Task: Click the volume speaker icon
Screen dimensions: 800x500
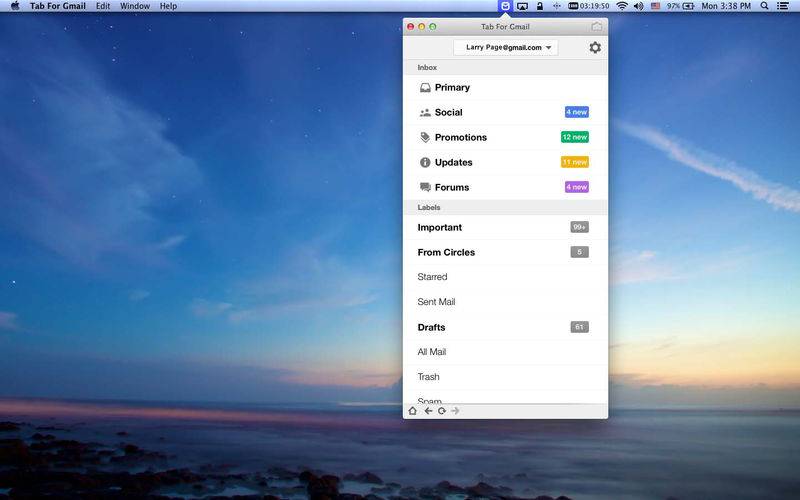Action: tap(638, 6)
